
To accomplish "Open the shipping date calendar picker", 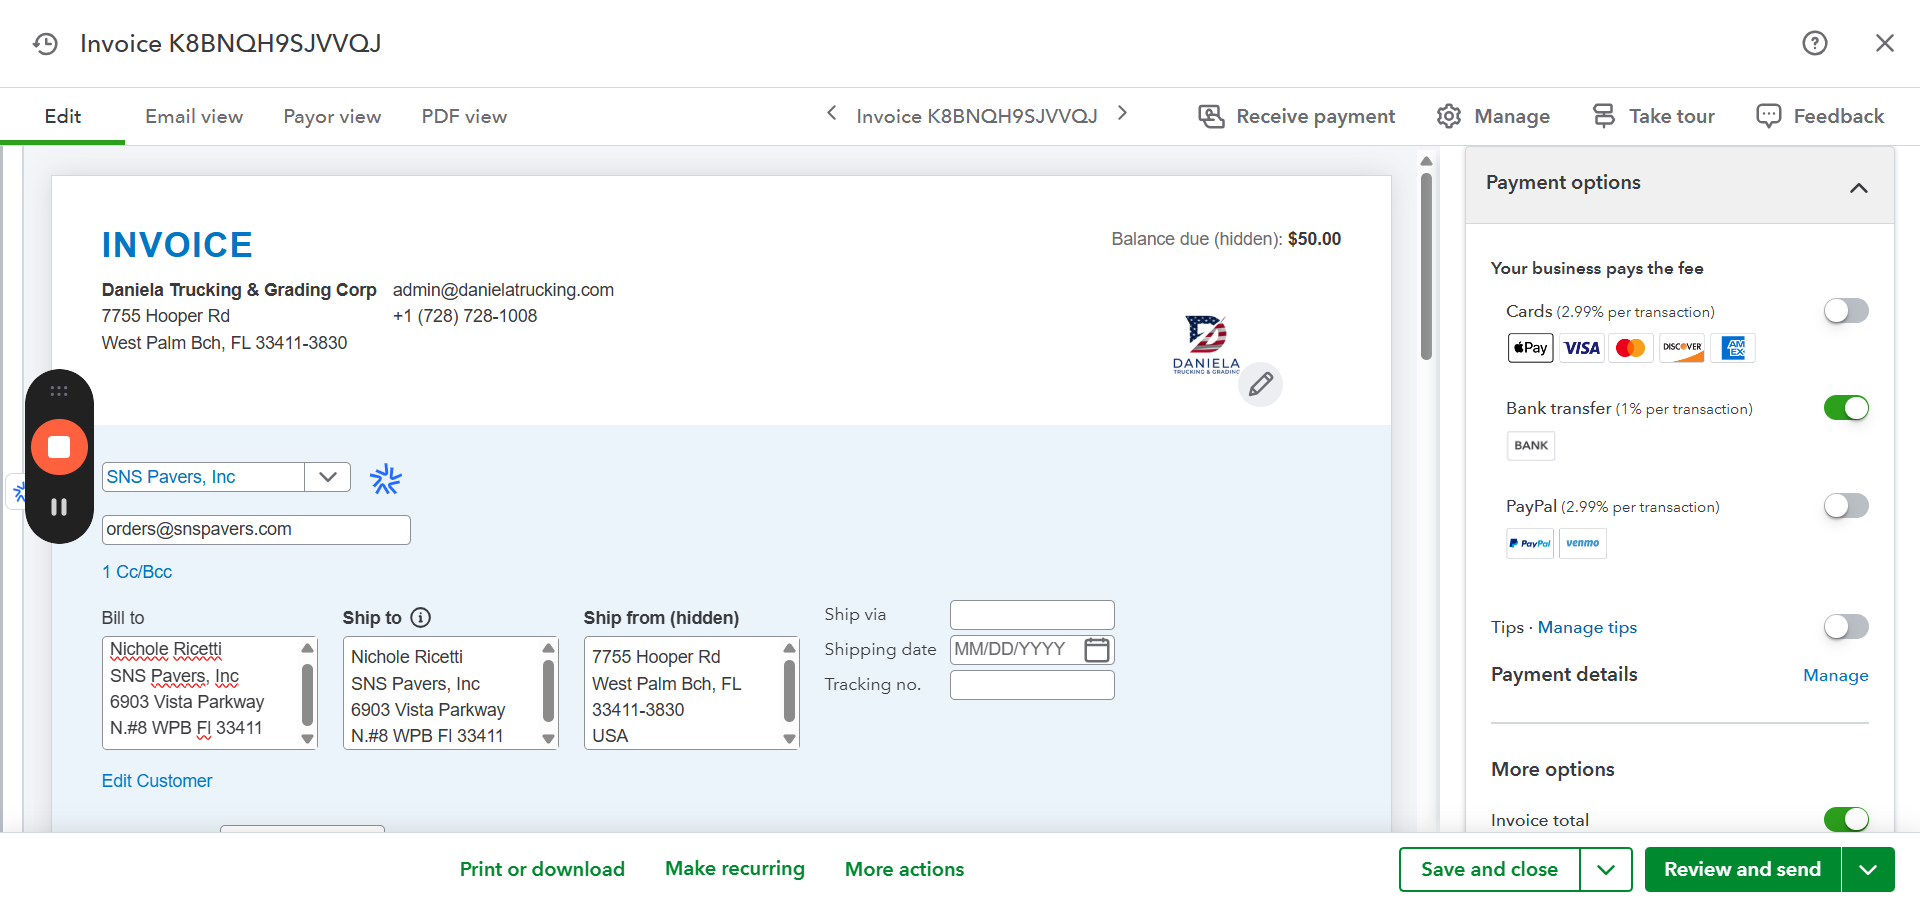I will click(1096, 650).
